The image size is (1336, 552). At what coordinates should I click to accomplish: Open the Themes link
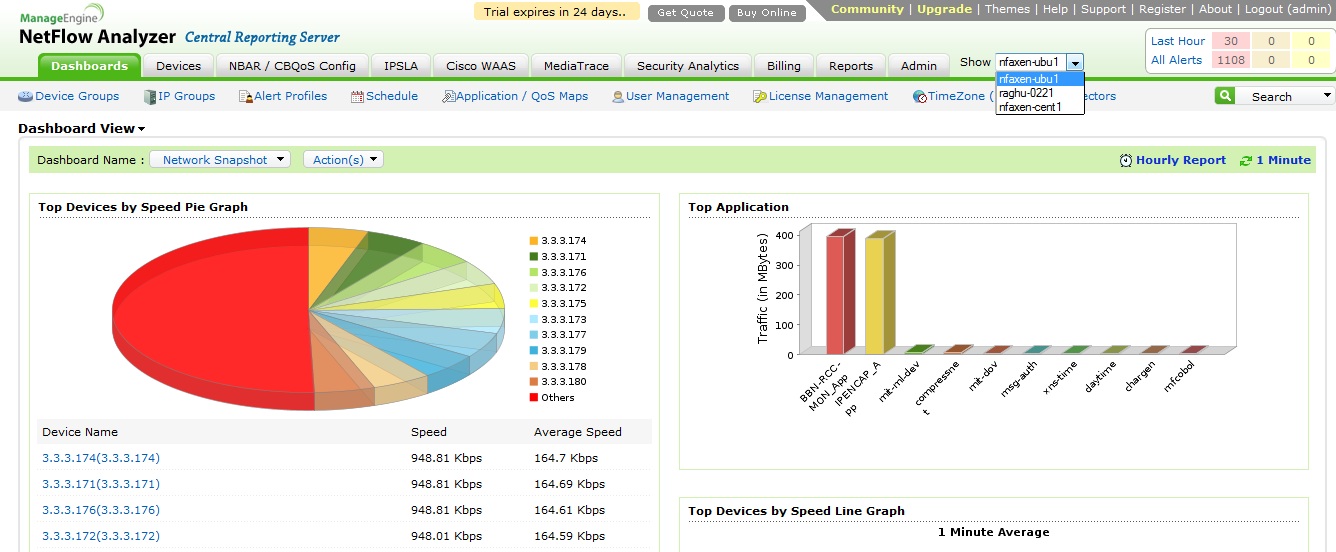coord(1007,9)
